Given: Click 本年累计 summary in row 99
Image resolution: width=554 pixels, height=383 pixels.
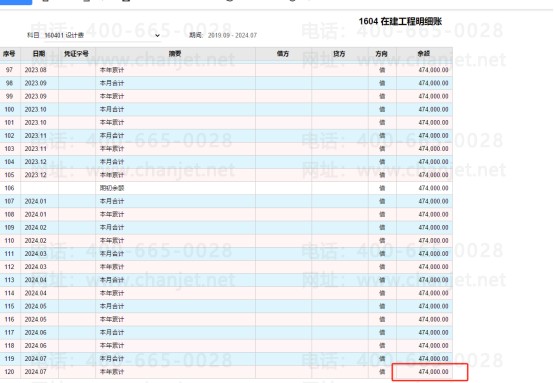Looking at the screenshot, I should 112,96.
